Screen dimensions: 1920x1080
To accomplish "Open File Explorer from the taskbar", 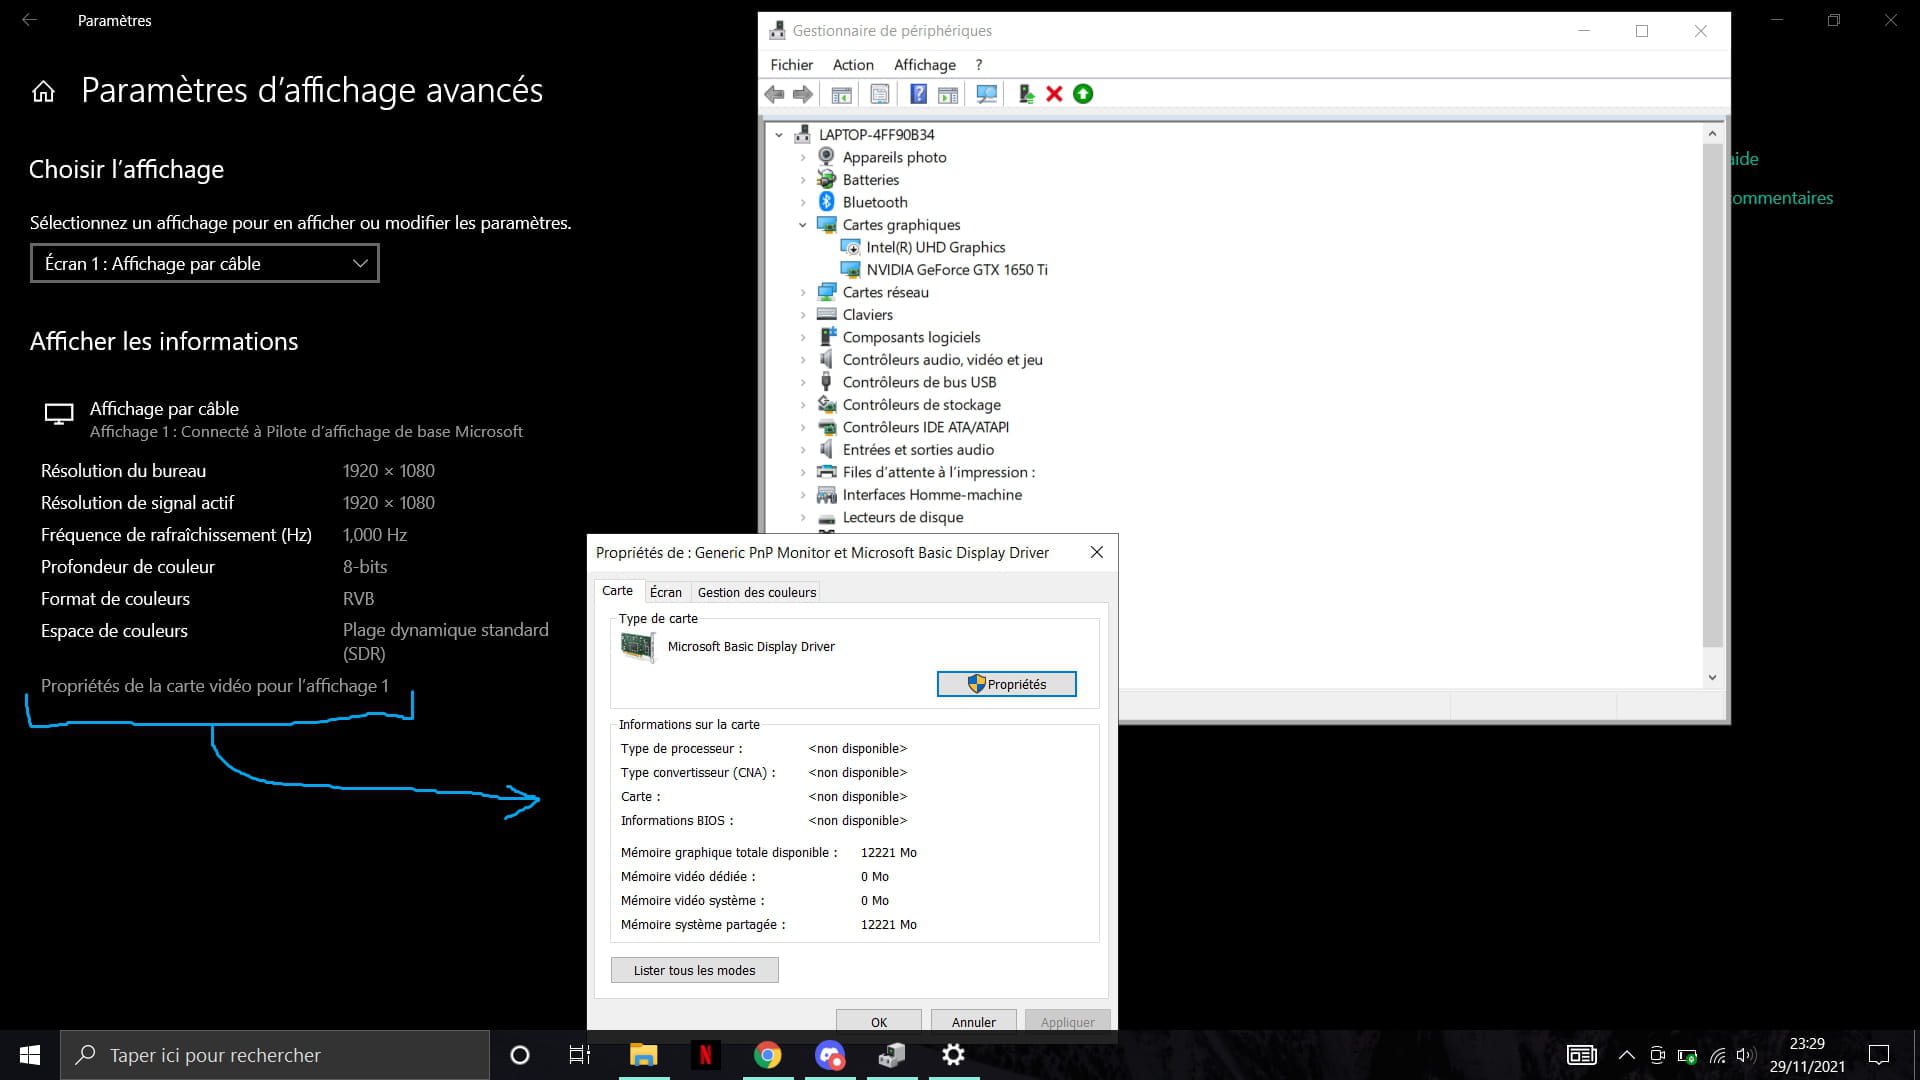I will 643,1055.
